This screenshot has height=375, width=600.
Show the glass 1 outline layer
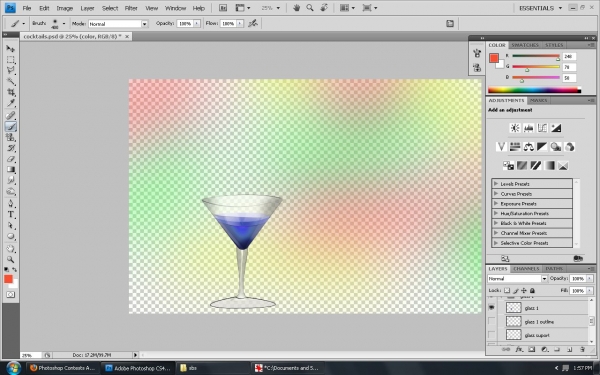pos(491,321)
